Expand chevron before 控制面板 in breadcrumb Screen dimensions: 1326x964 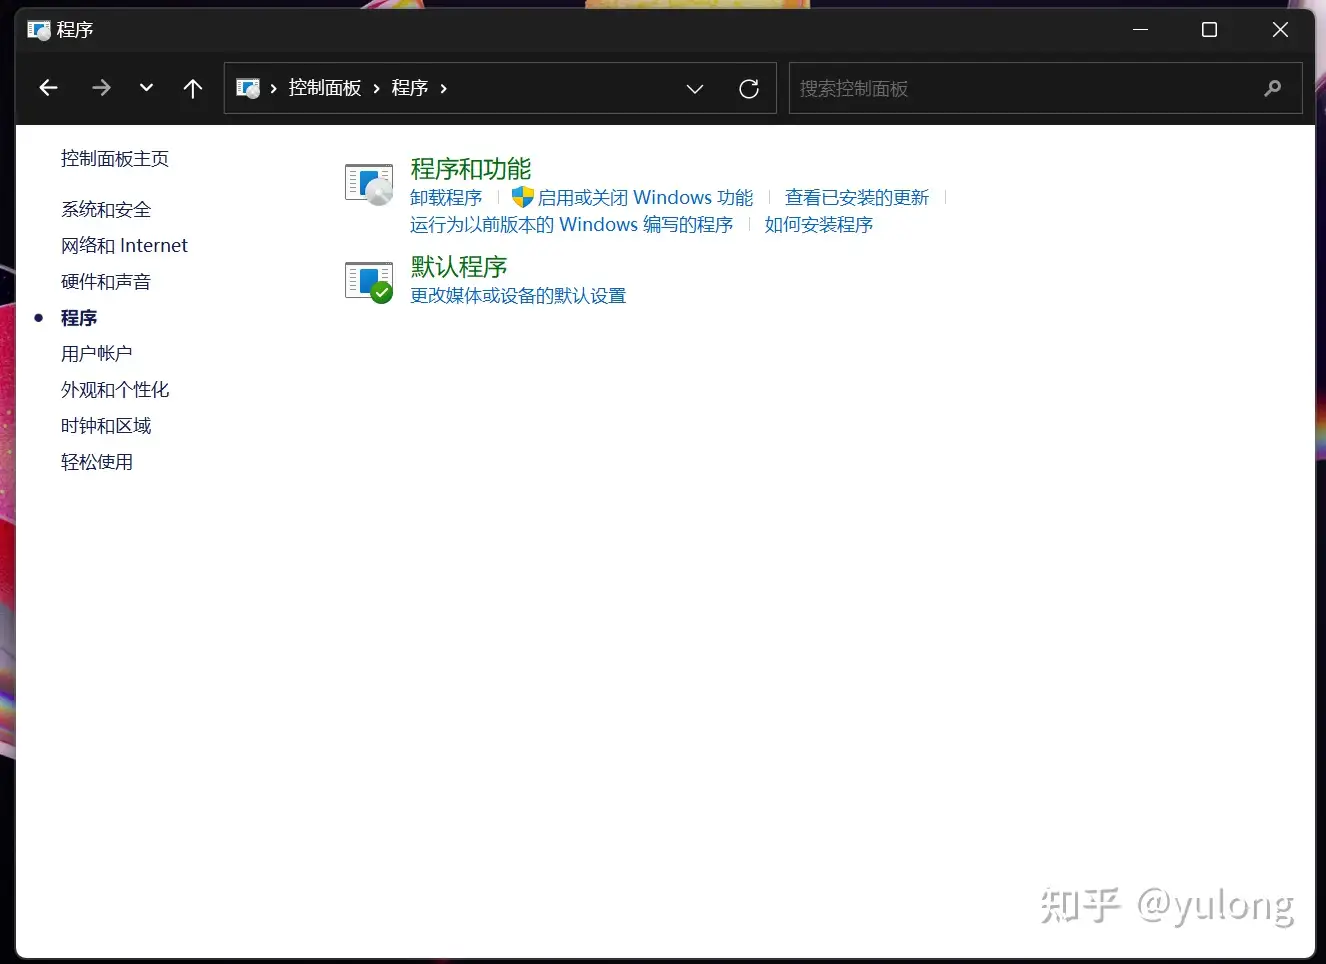(273, 88)
